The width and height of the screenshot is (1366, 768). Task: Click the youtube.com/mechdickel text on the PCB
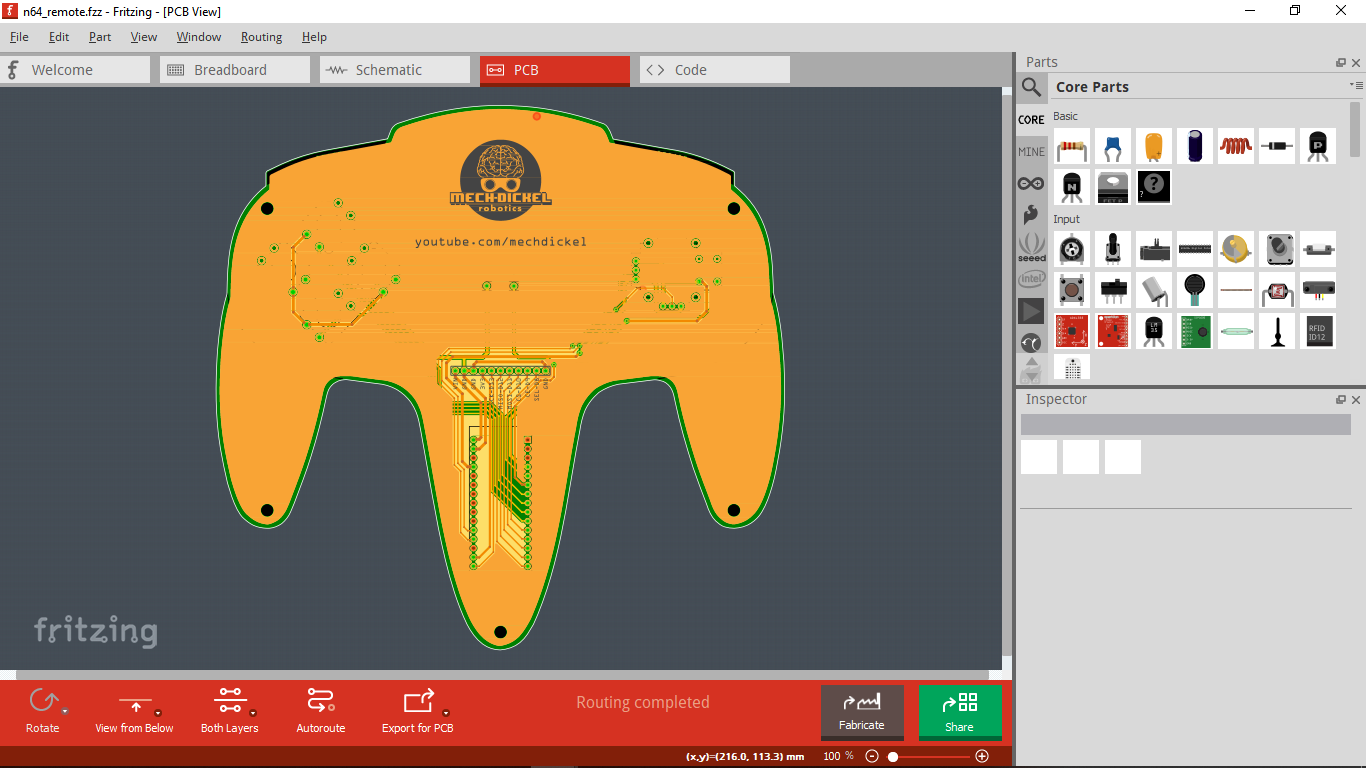[501, 242]
